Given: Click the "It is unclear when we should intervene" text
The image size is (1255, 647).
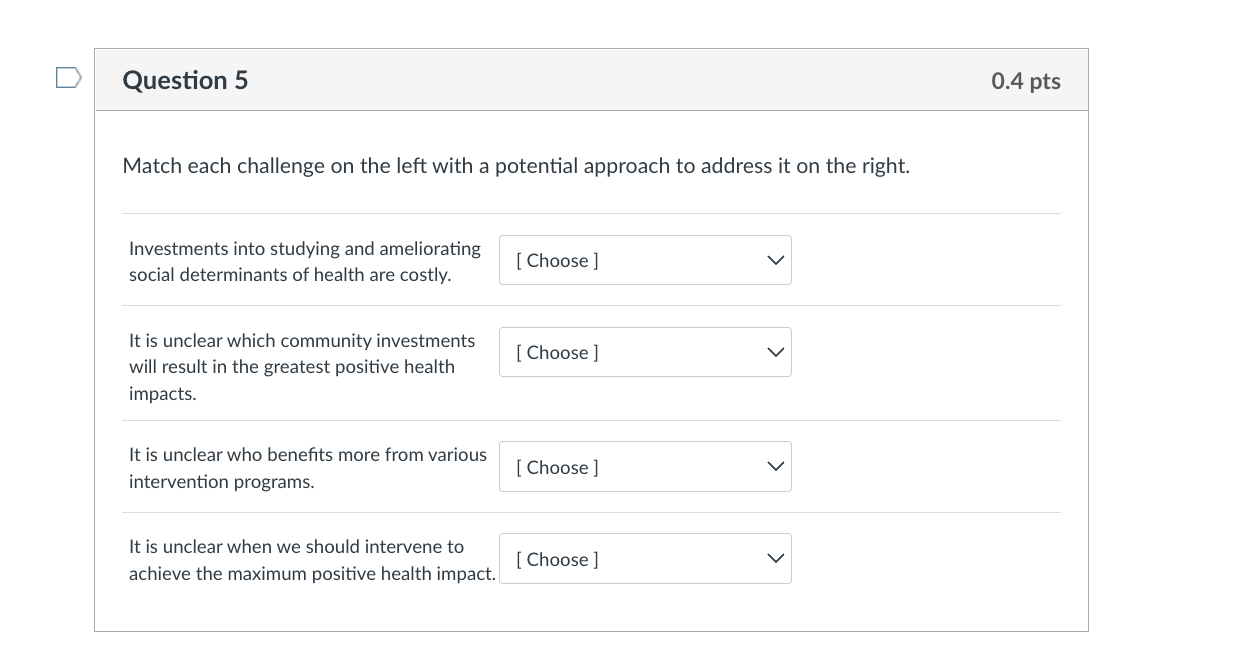Looking at the screenshot, I should [x=296, y=547].
